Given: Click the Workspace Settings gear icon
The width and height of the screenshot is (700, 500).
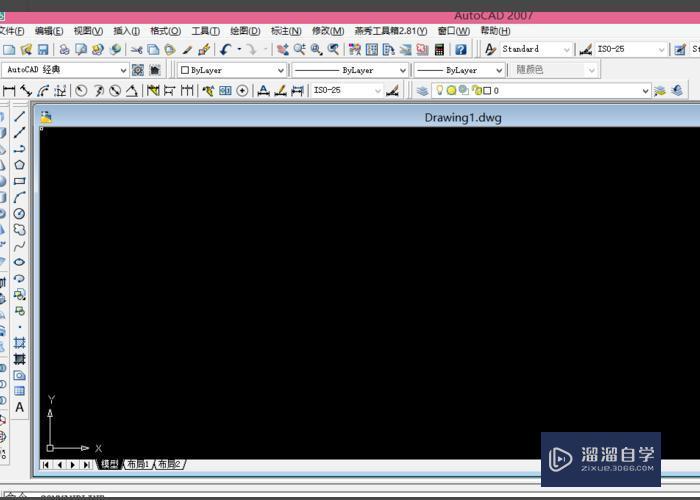Looking at the screenshot, I should click(x=138, y=70).
